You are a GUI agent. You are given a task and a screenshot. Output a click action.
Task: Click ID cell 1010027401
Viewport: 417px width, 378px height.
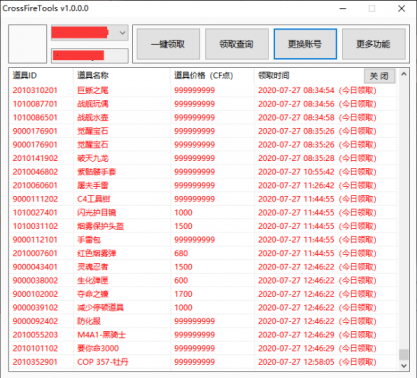35,213
